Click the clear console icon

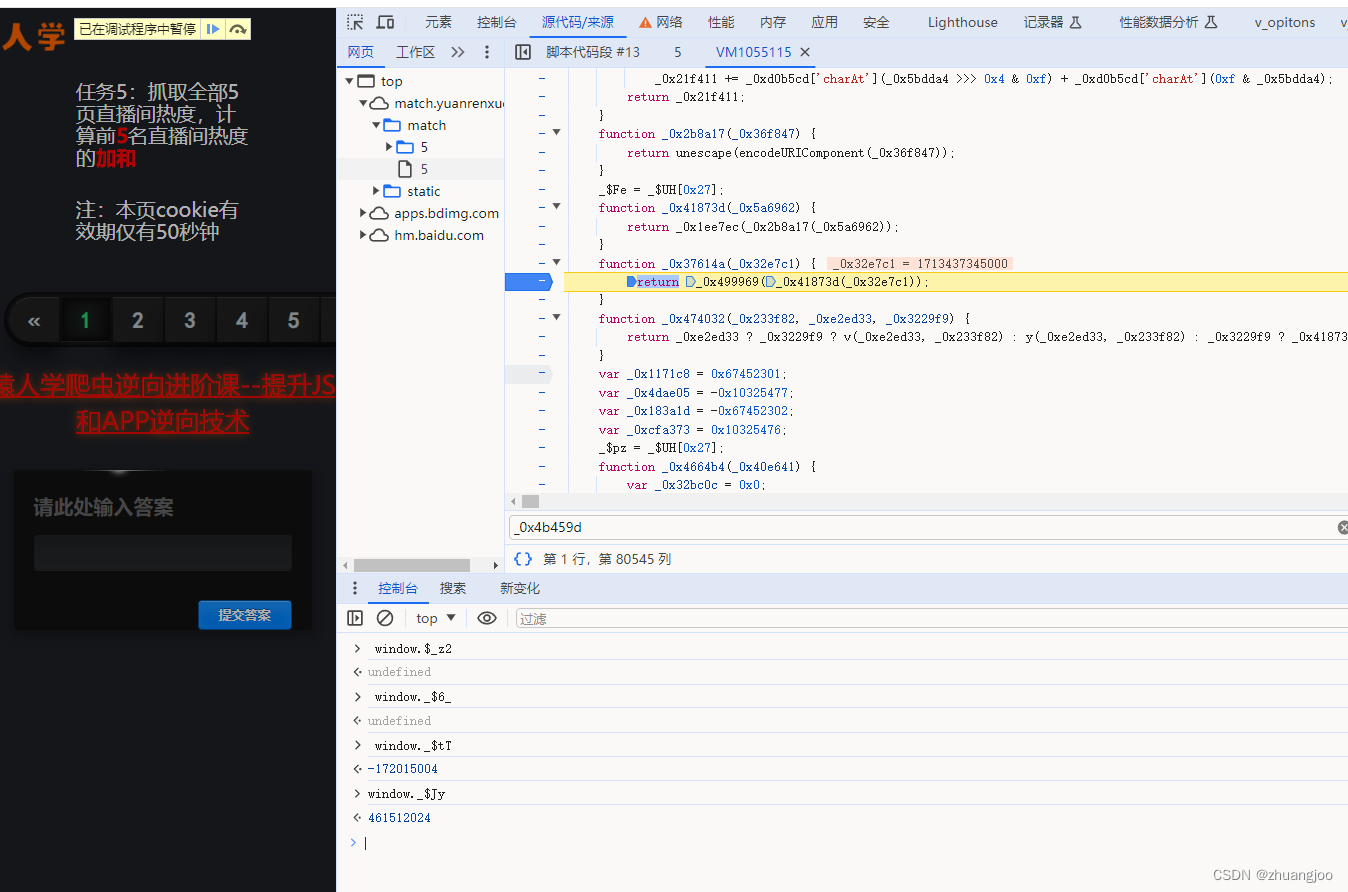tap(385, 618)
